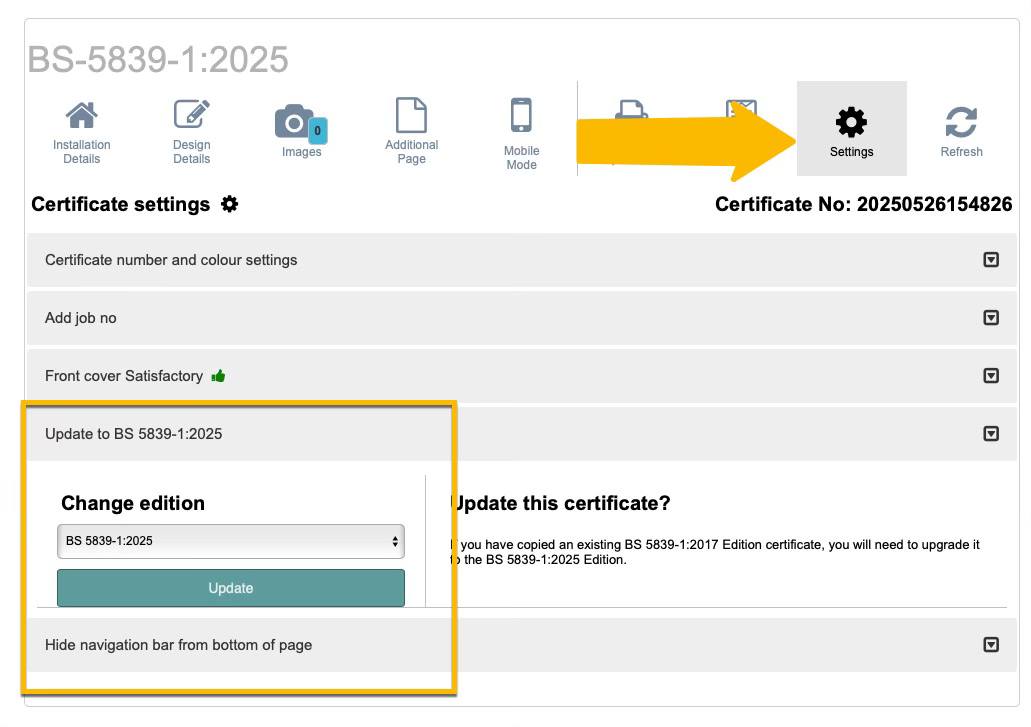Click the Settings gear in the toolbar
The image size is (1031, 727).
coord(851,122)
